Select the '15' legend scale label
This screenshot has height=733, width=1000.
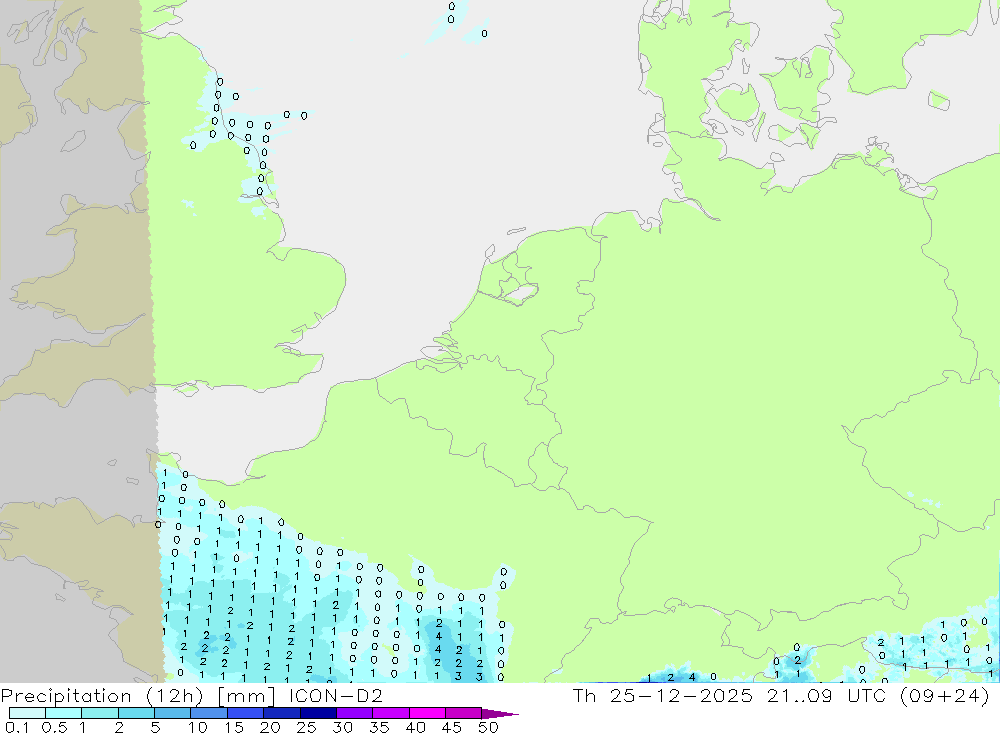234,727
